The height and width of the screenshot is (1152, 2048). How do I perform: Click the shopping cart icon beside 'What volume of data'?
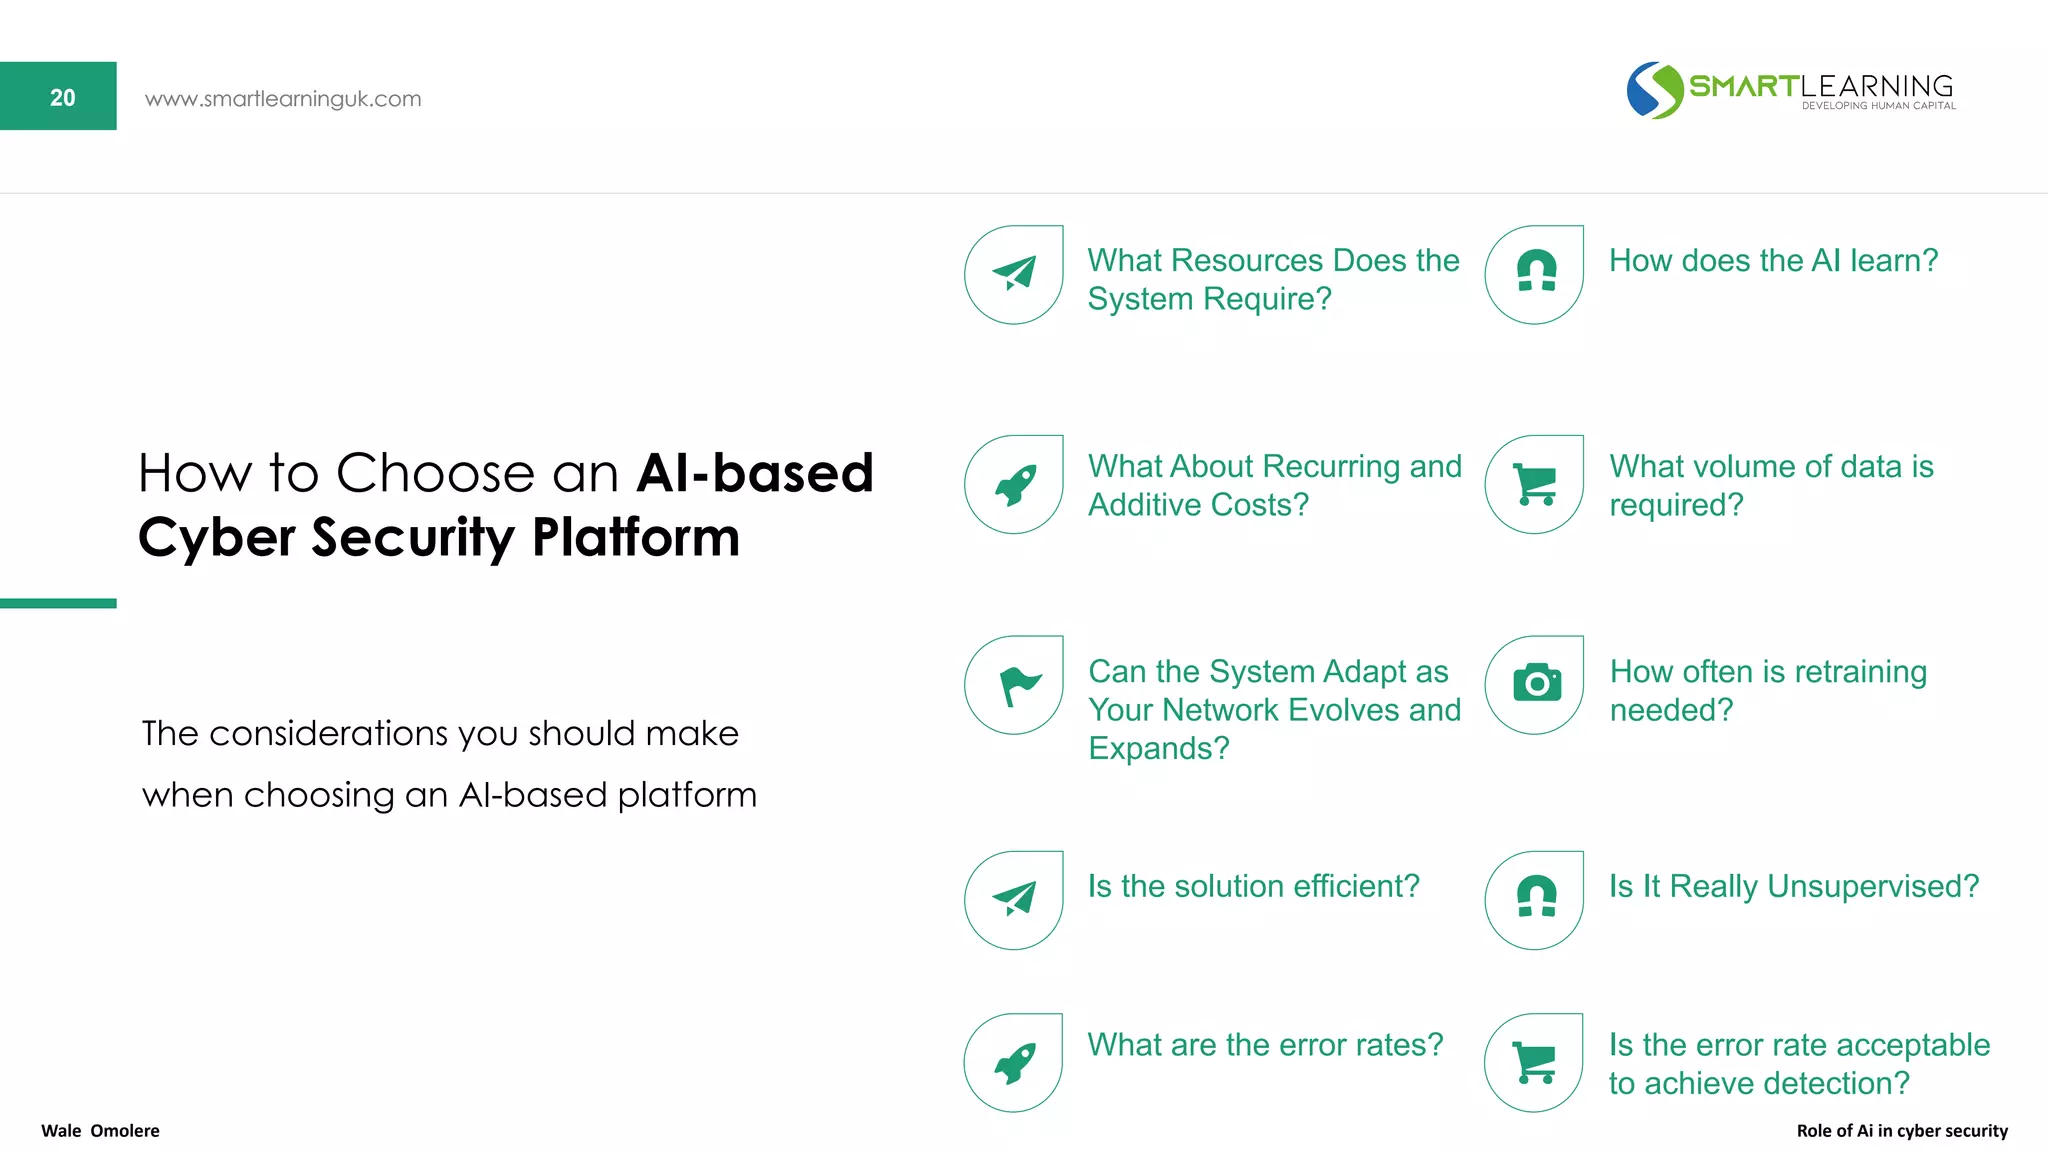click(x=1535, y=485)
